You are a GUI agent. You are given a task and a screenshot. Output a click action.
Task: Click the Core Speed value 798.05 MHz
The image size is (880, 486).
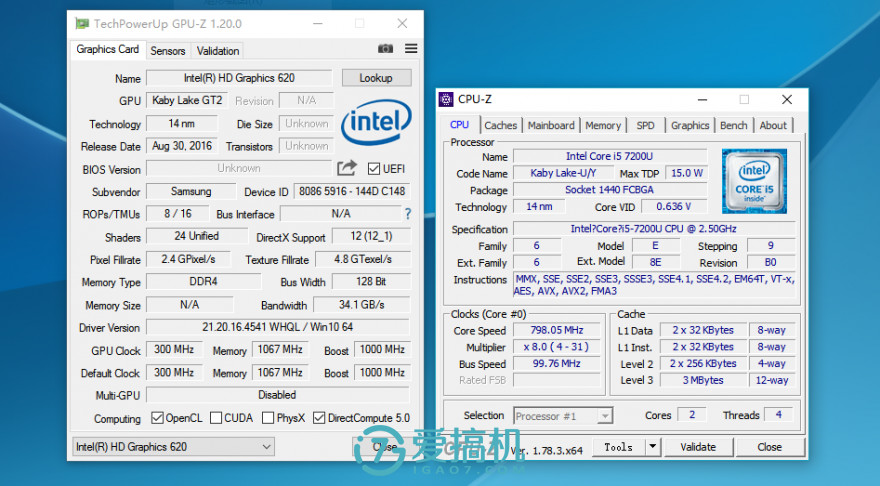557,330
